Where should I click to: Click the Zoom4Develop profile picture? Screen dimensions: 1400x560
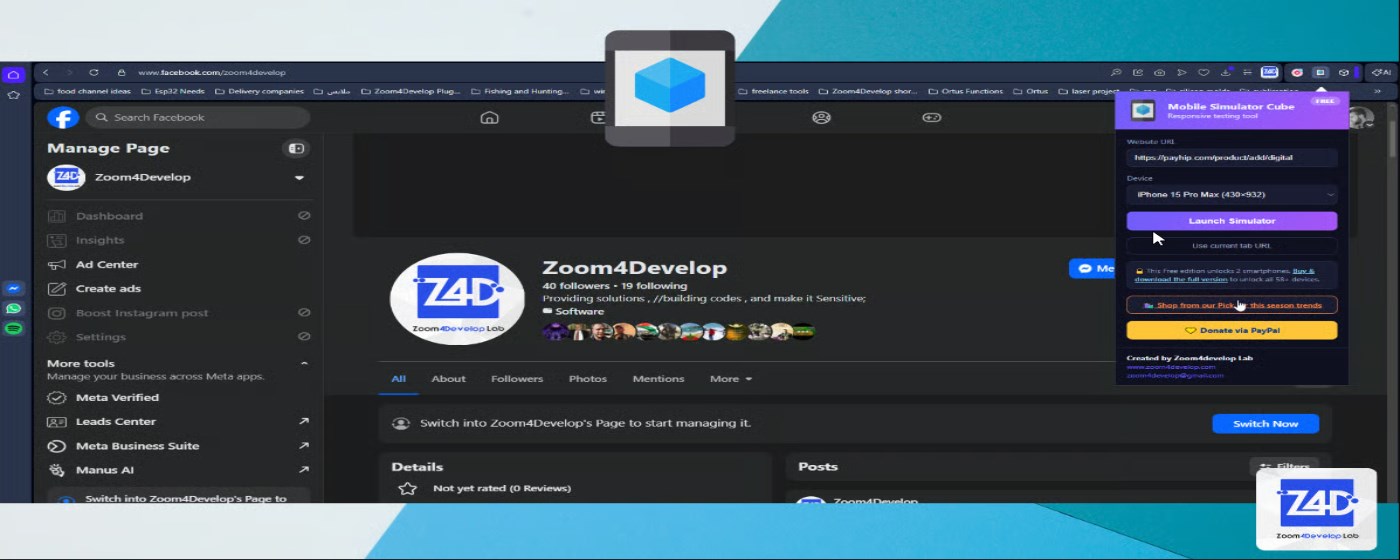(457, 299)
